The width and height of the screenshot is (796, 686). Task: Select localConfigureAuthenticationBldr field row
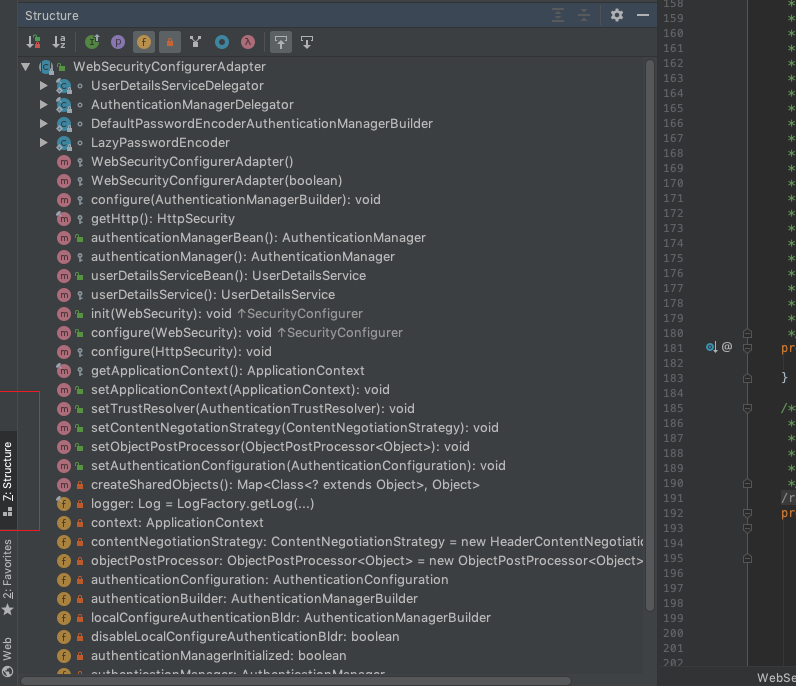coord(291,618)
